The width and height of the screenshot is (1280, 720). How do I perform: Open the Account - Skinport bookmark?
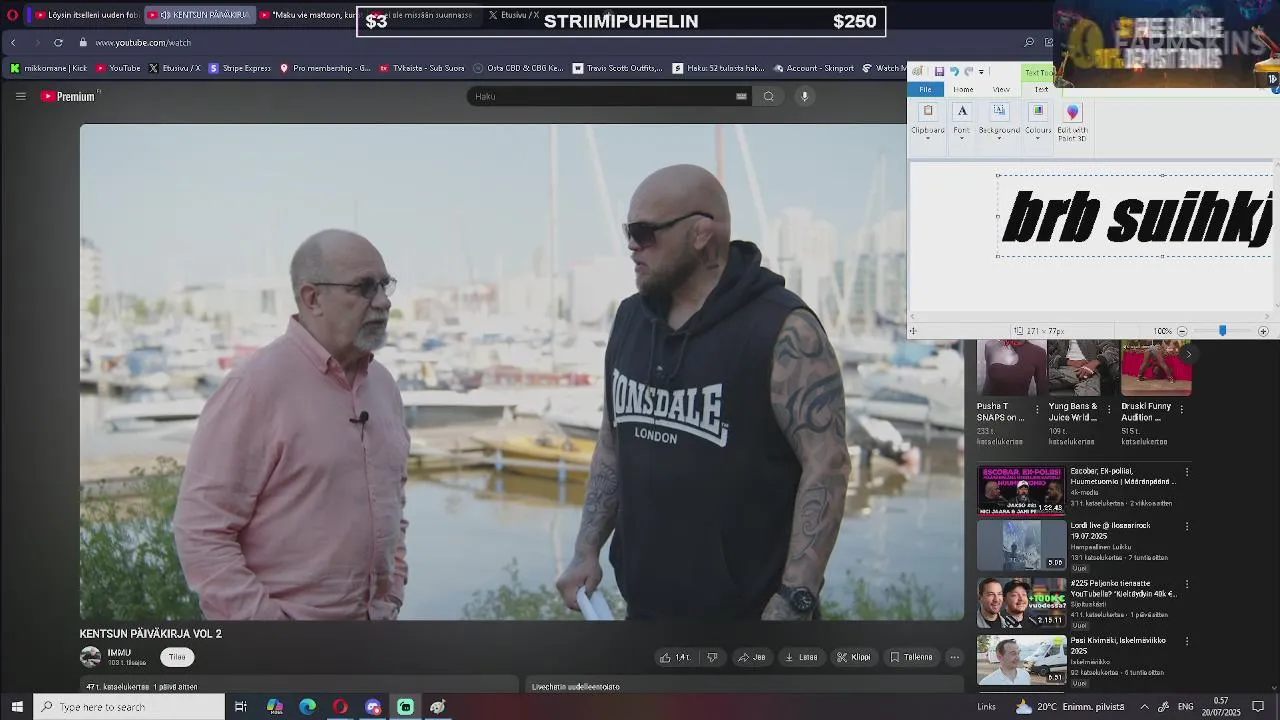pyautogui.click(x=812, y=68)
